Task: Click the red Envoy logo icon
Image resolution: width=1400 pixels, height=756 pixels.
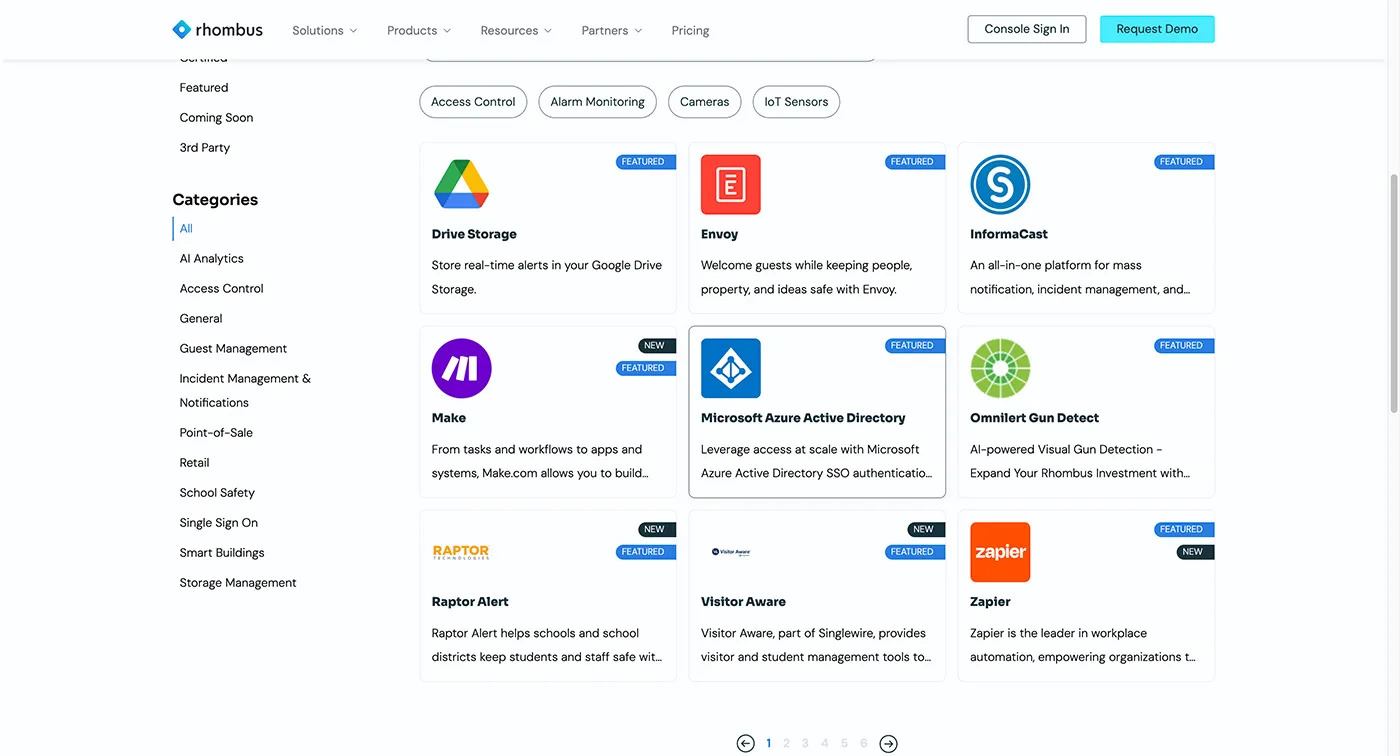Action: [x=731, y=184]
